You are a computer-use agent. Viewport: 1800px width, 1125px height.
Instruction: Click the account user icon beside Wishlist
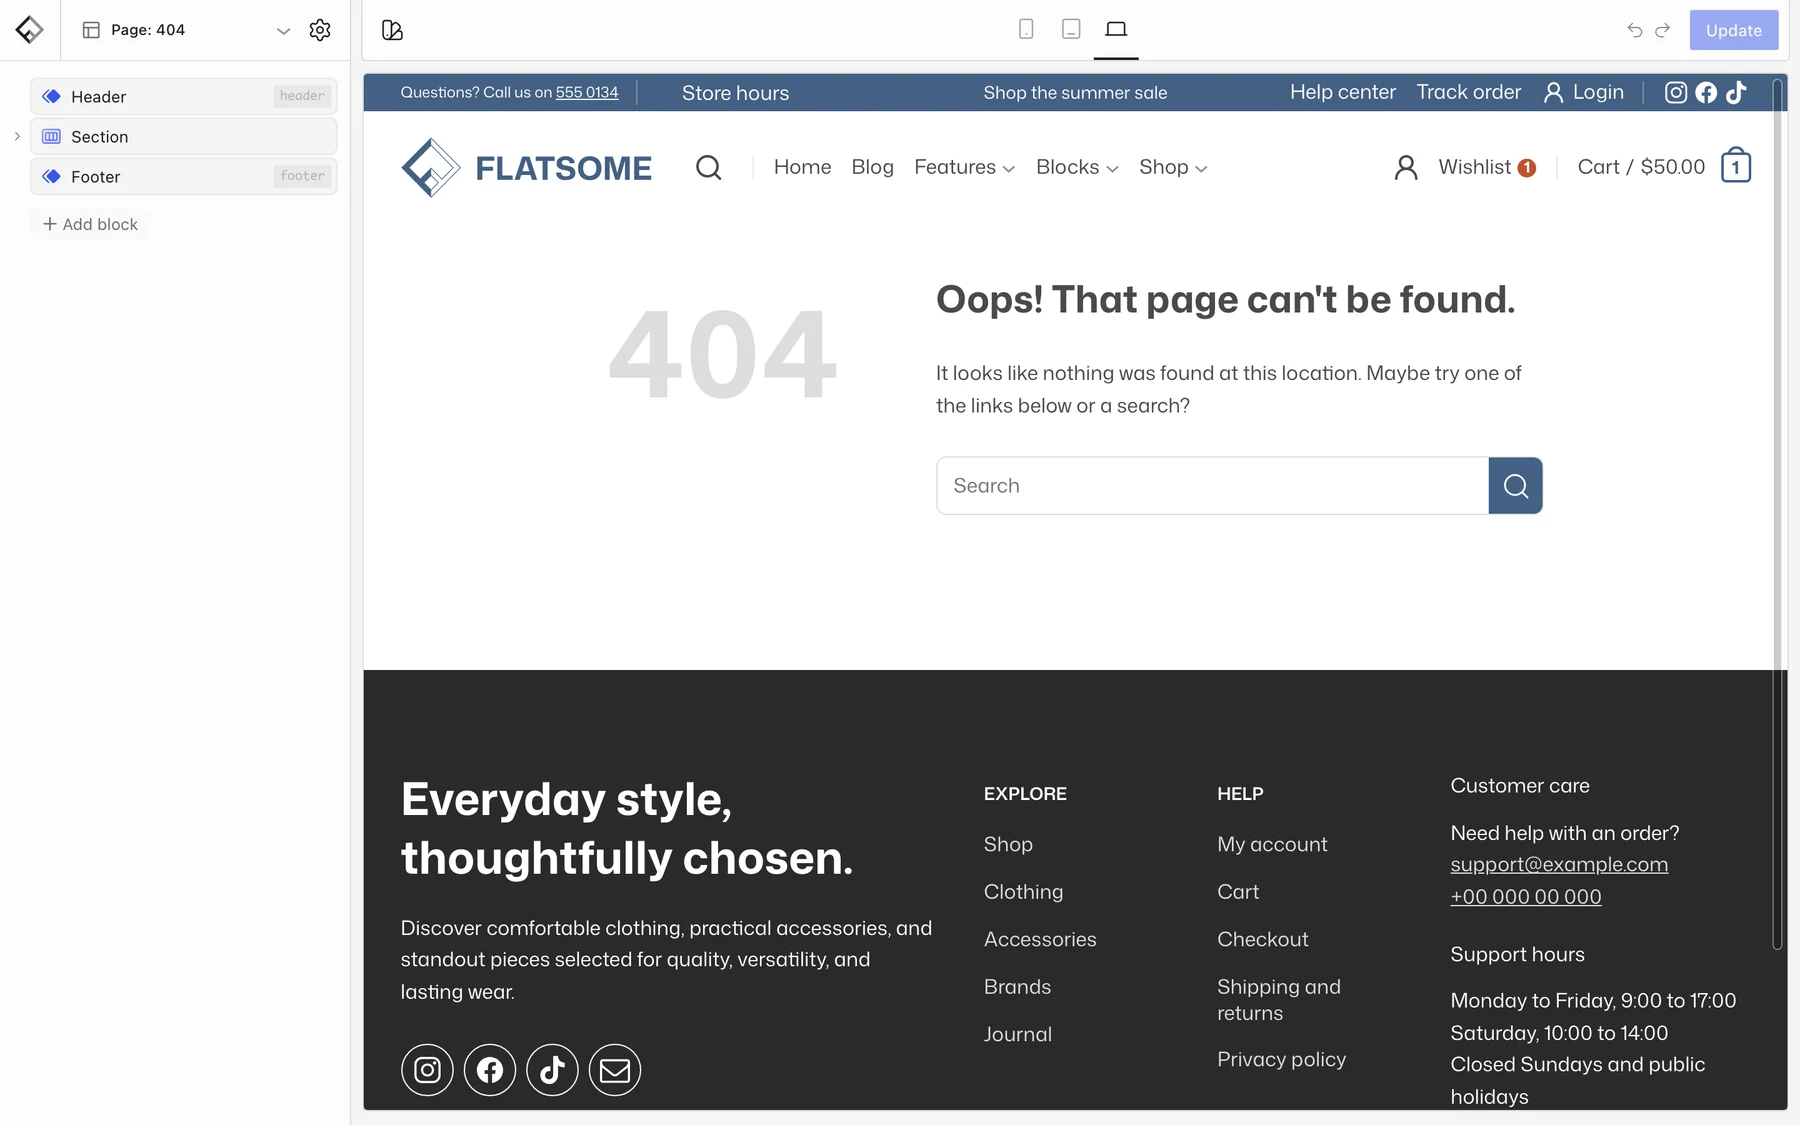tap(1406, 167)
